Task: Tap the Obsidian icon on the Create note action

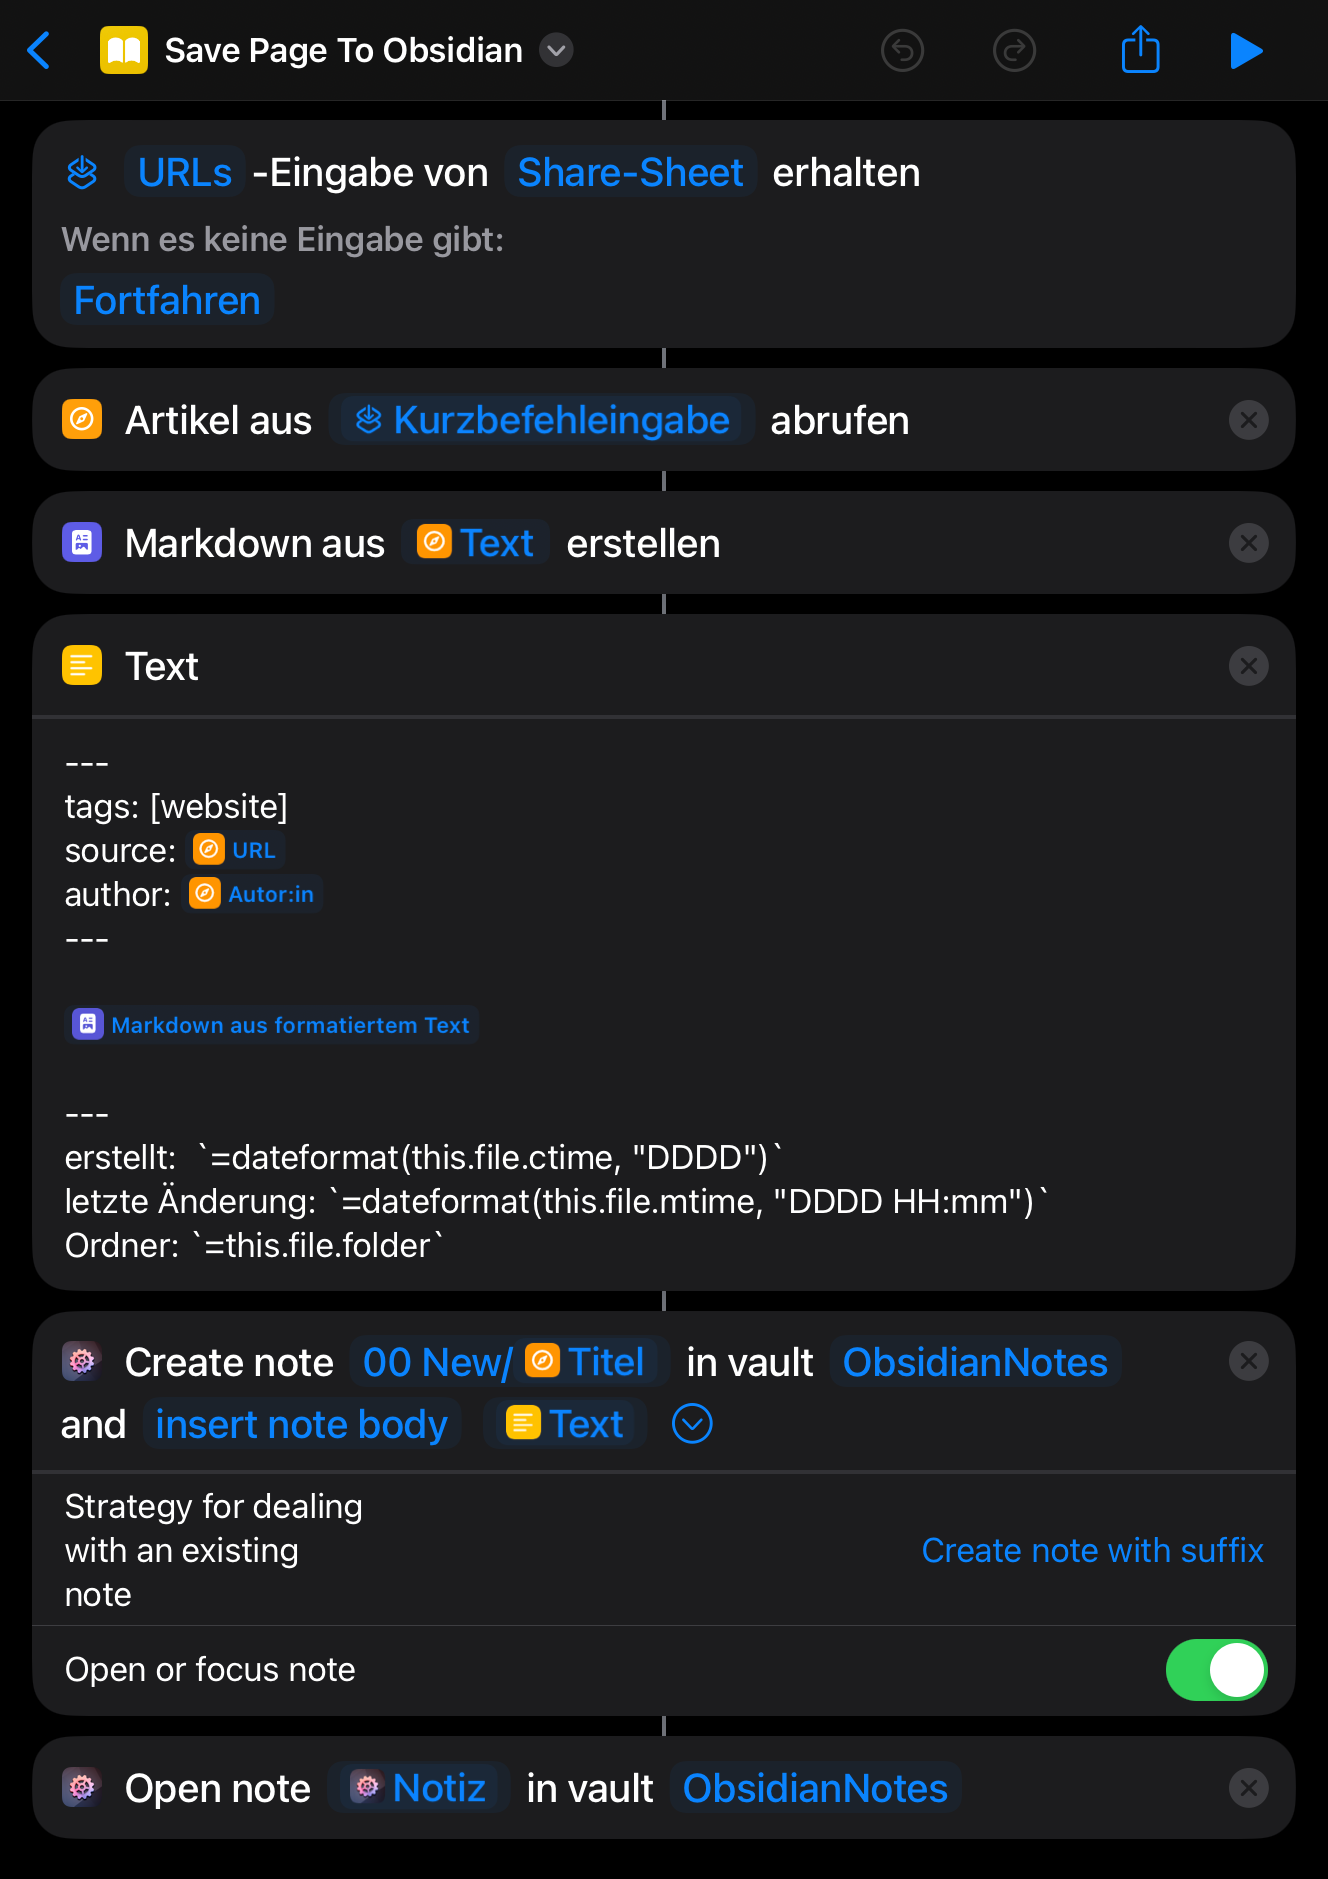Action: (x=81, y=1361)
